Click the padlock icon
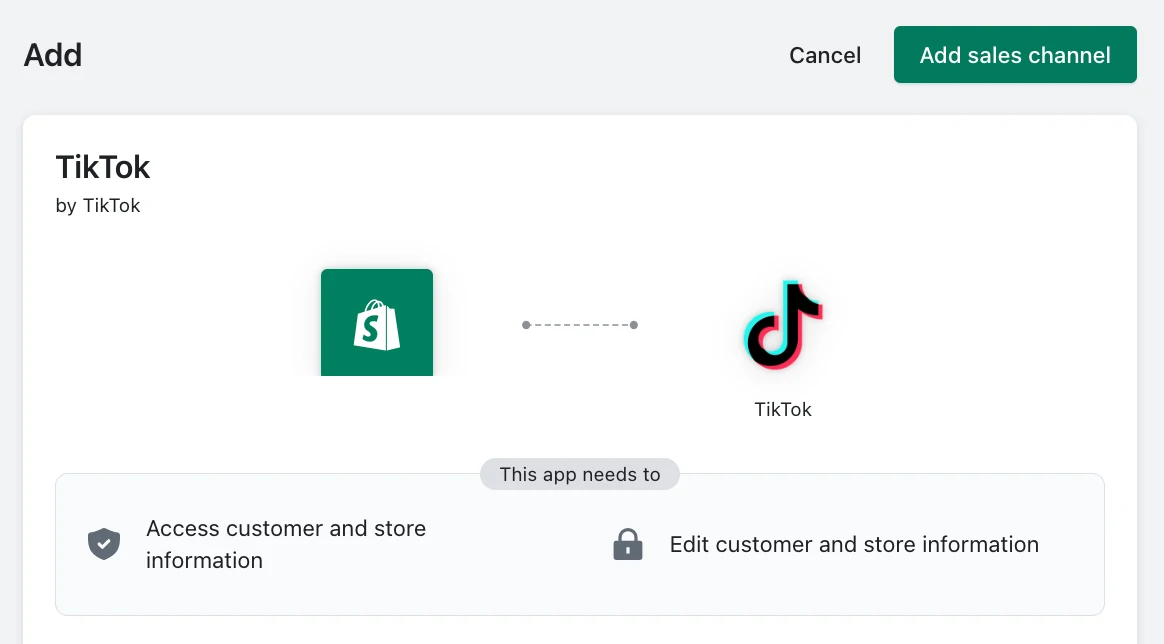This screenshot has width=1164, height=644. coord(627,544)
